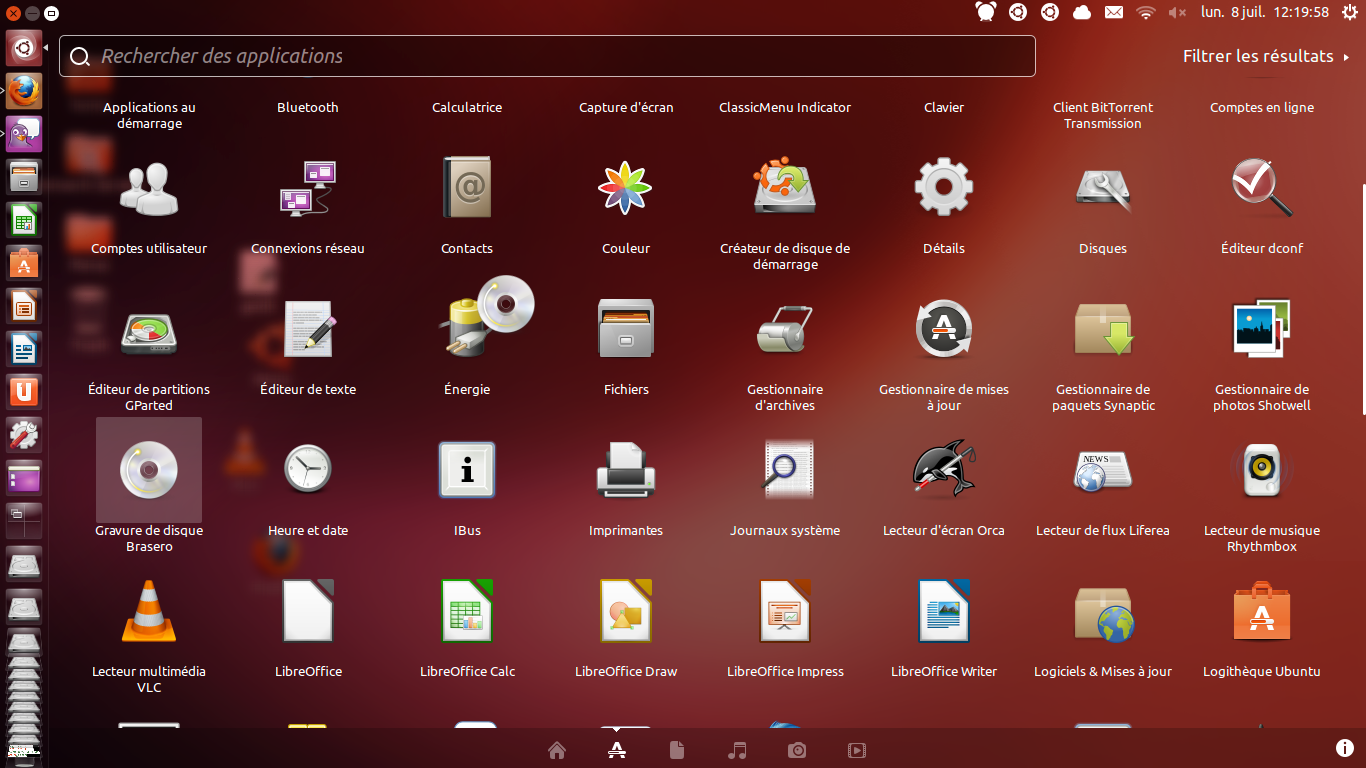Open the LibreOffice start center
Screen dimensions: 1366x768
coord(308,611)
